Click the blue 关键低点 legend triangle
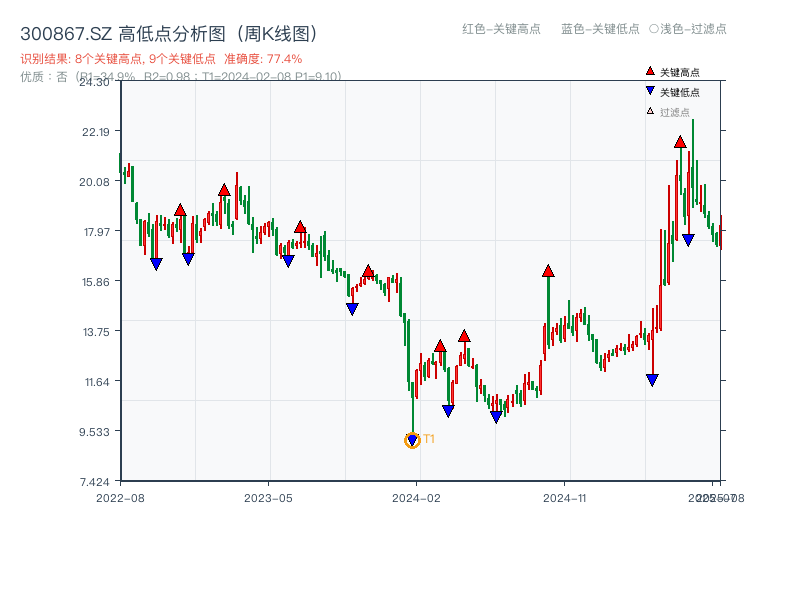The height and width of the screenshot is (600, 800). tap(650, 91)
